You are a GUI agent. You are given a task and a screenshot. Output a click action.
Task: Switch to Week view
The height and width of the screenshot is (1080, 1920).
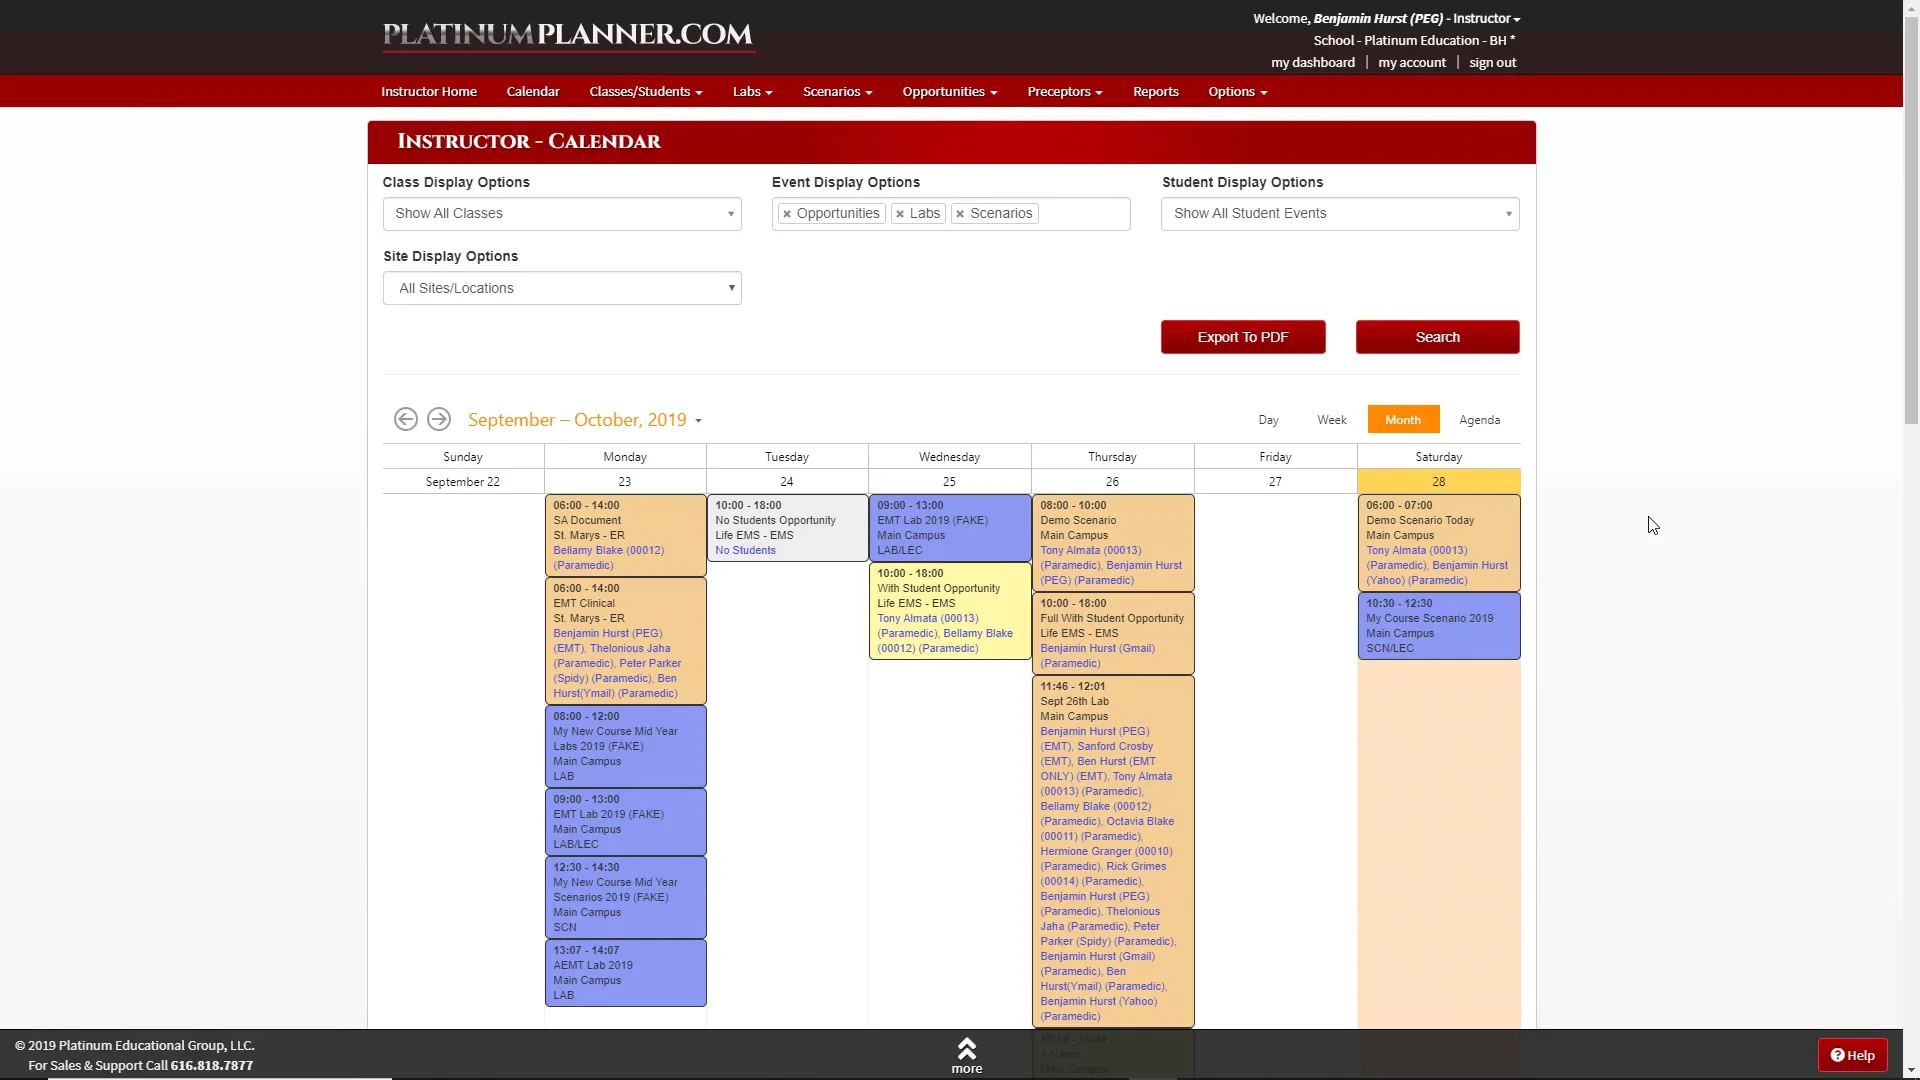[x=1331, y=419]
